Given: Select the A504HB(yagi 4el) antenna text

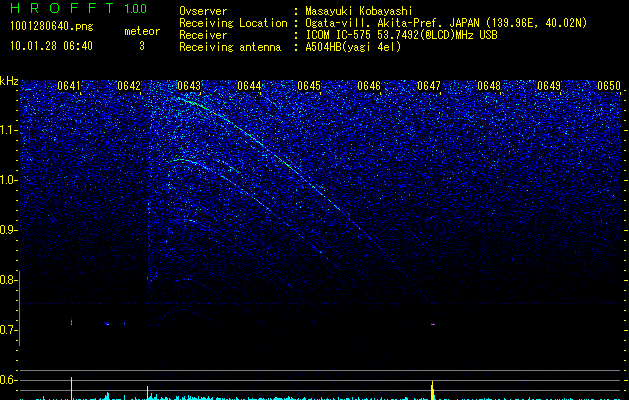Looking at the screenshot, I should click(353, 47).
